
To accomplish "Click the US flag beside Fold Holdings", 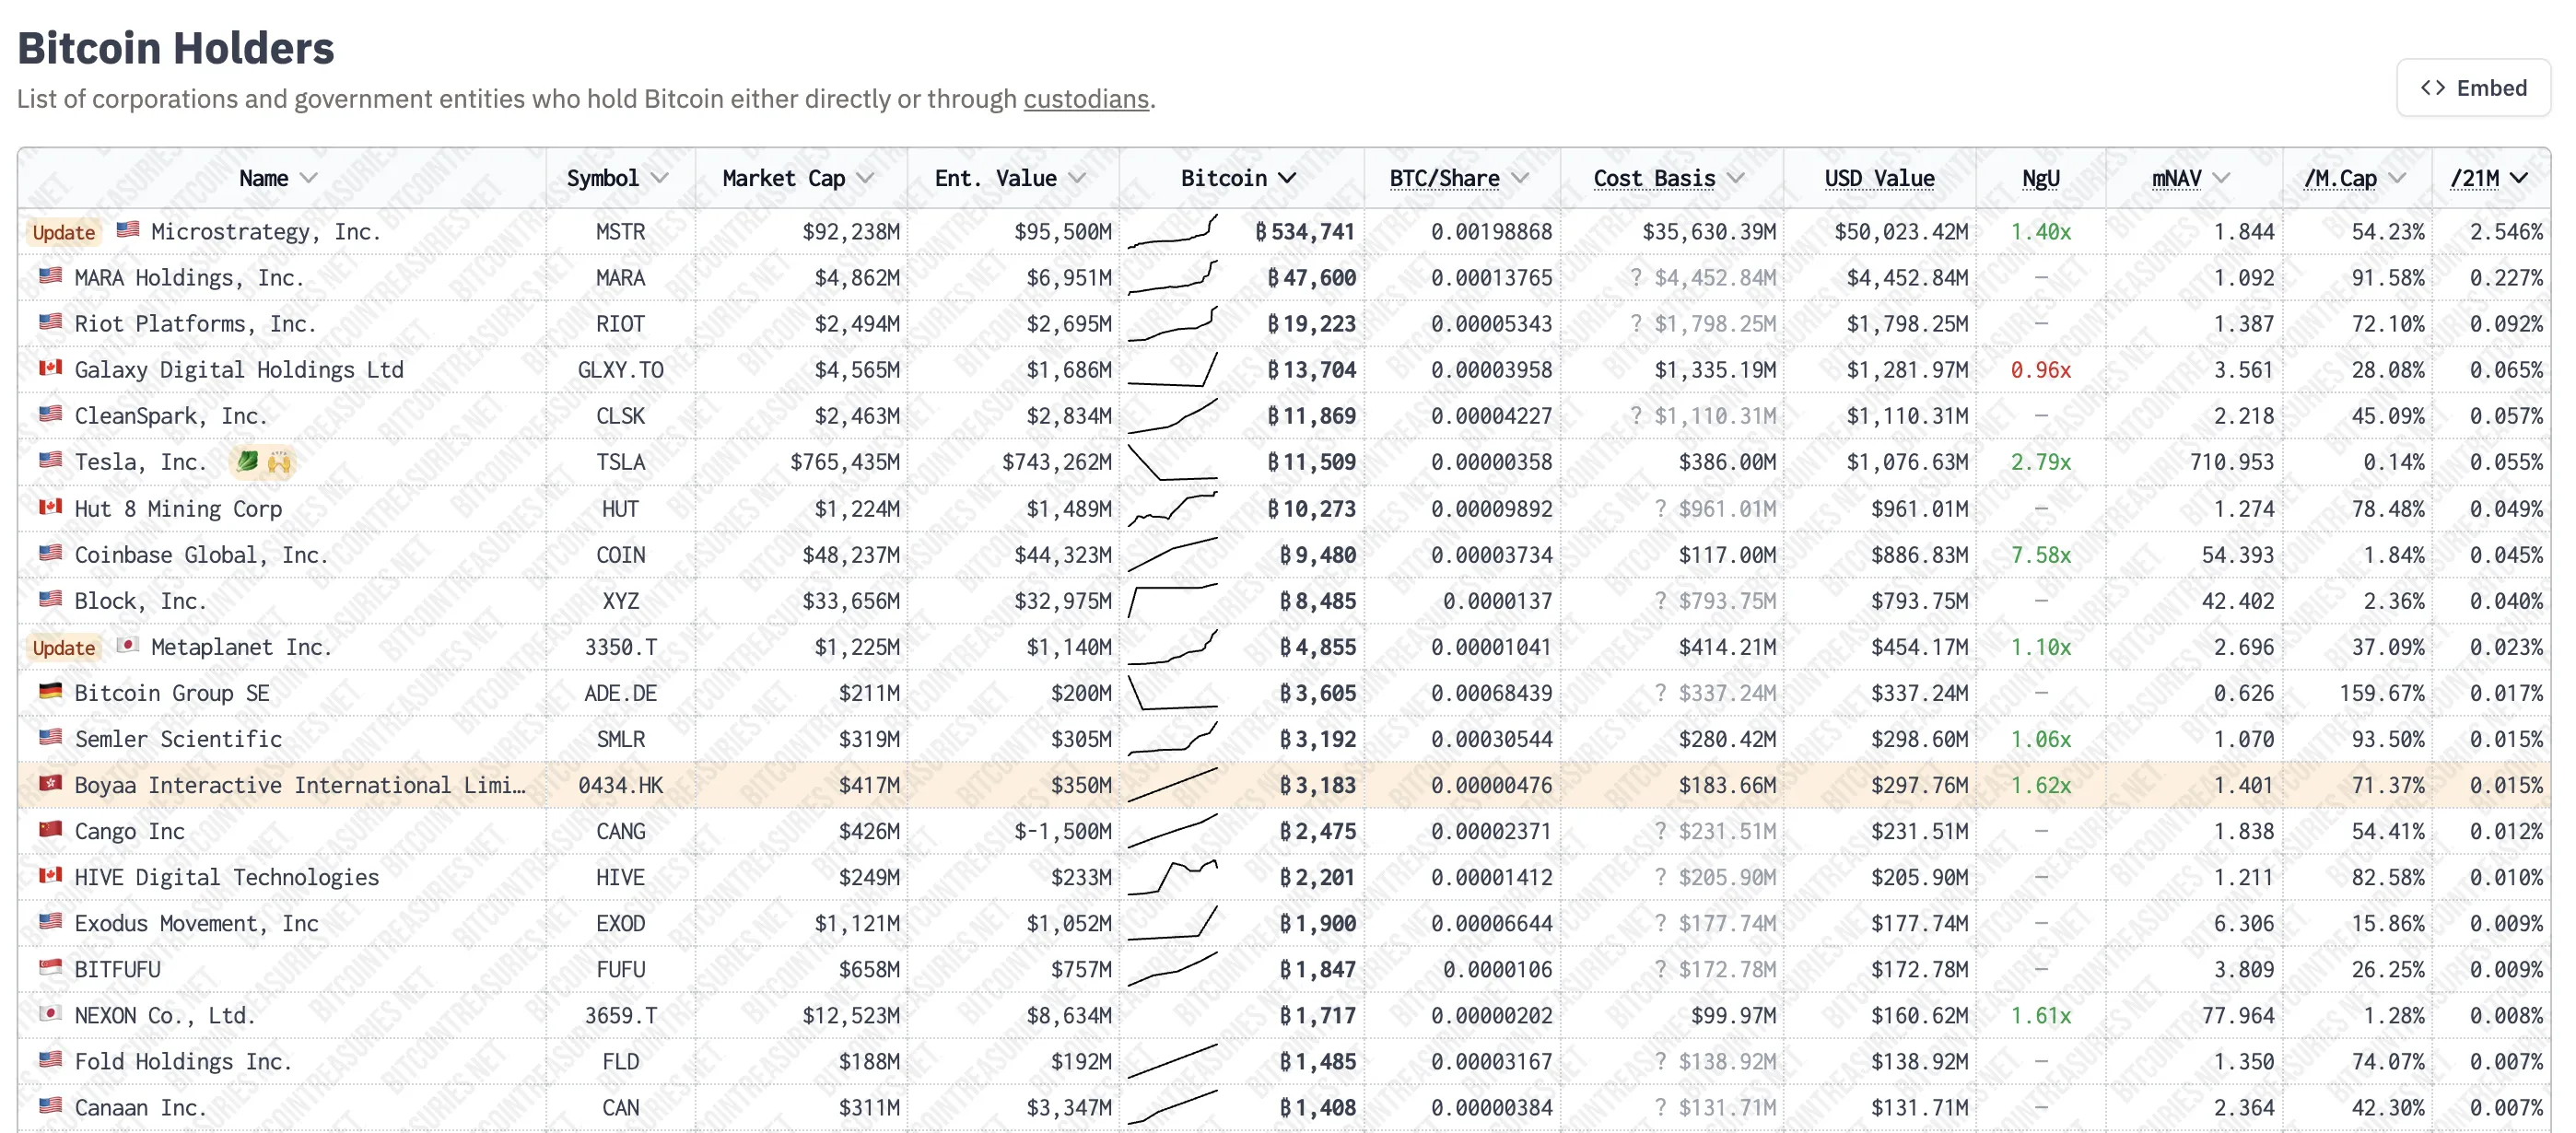I will [50, 1058].
